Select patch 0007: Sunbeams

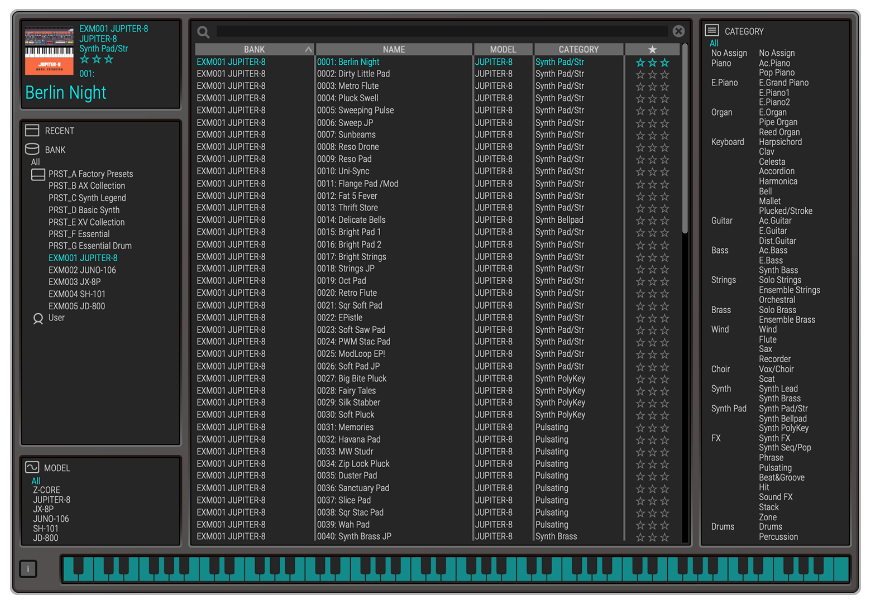pyautogui.click(x=346, y=135)
